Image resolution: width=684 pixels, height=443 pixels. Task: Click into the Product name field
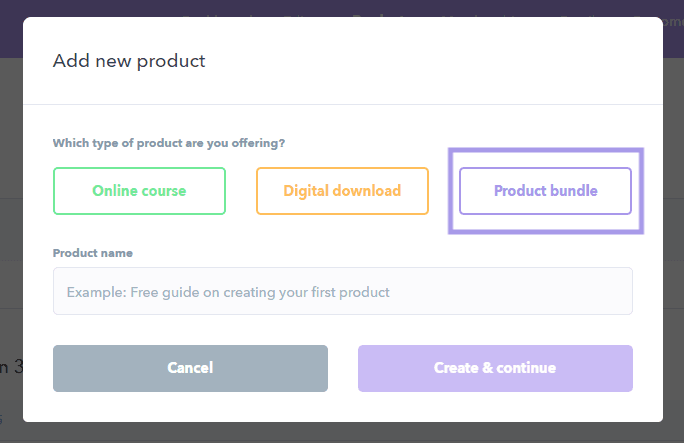(342, 292)
